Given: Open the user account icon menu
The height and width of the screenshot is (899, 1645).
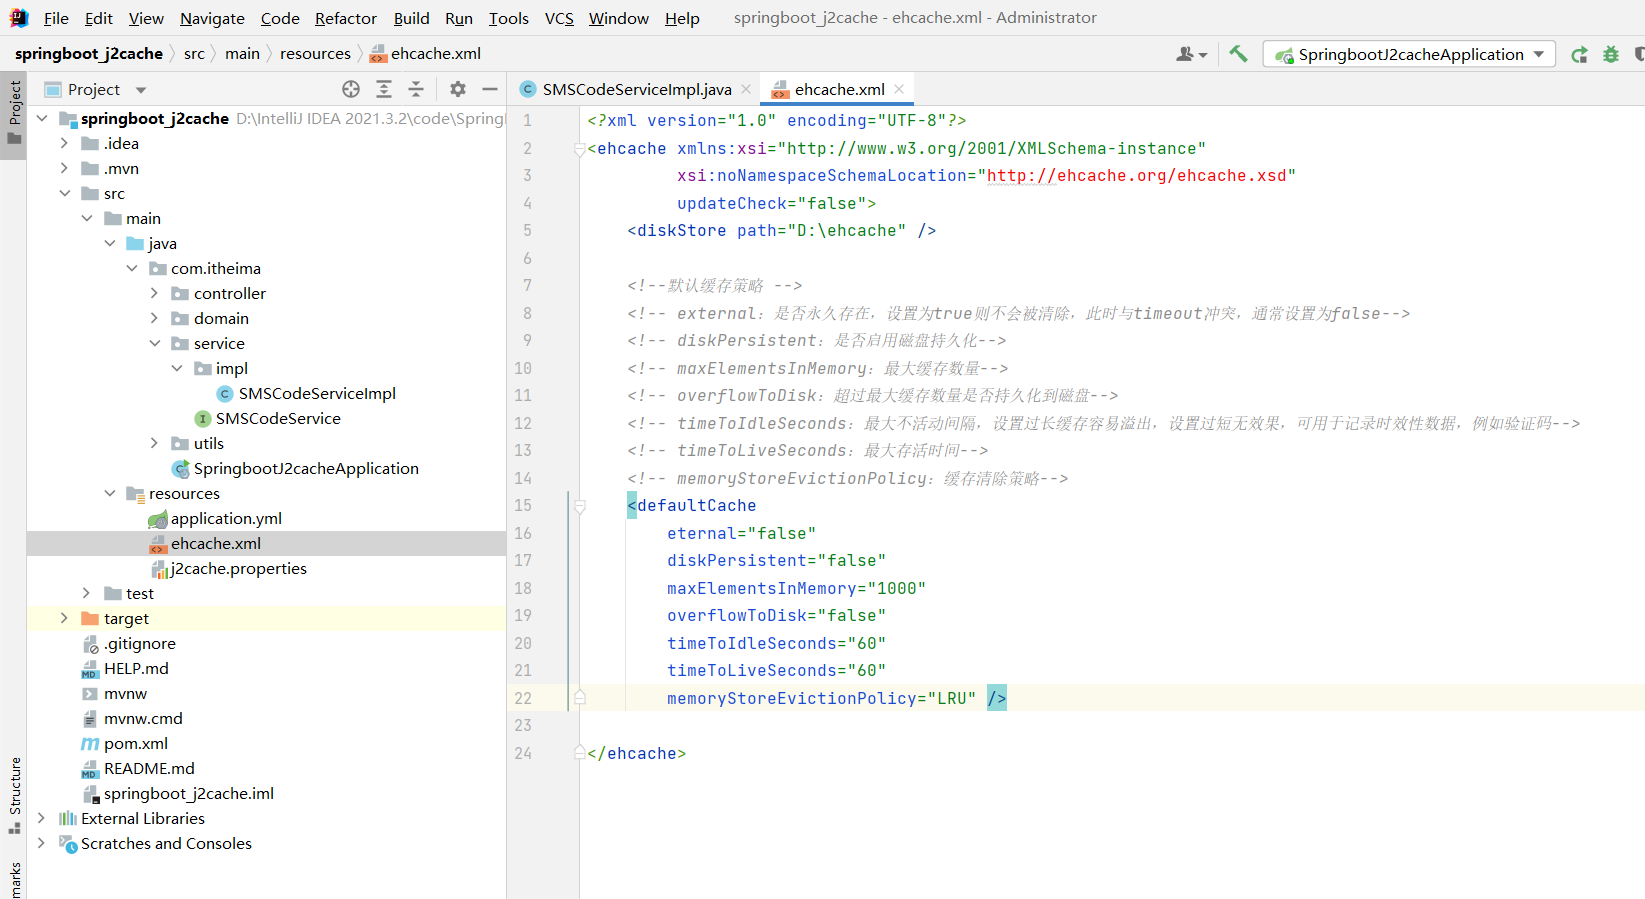Looking at the screenshot, I should coord(1191,55).
